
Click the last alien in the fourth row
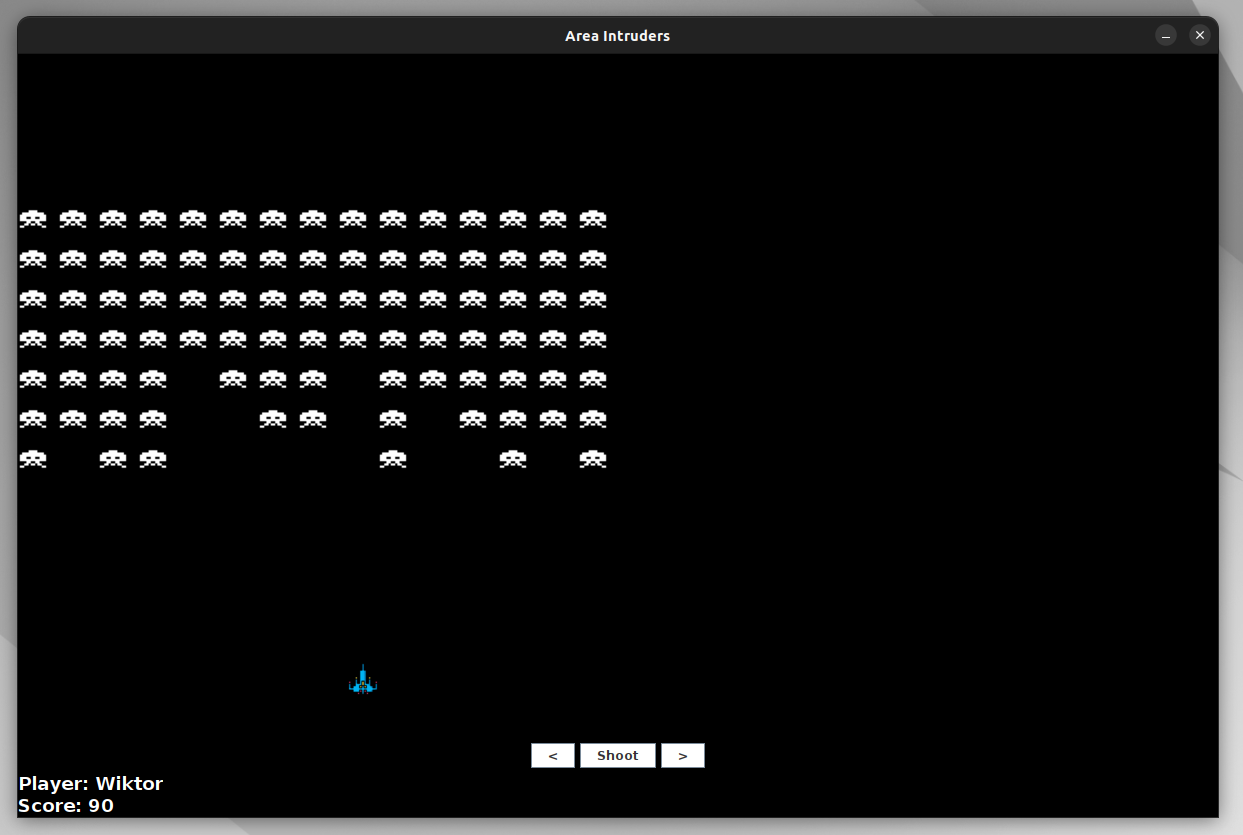593,339
